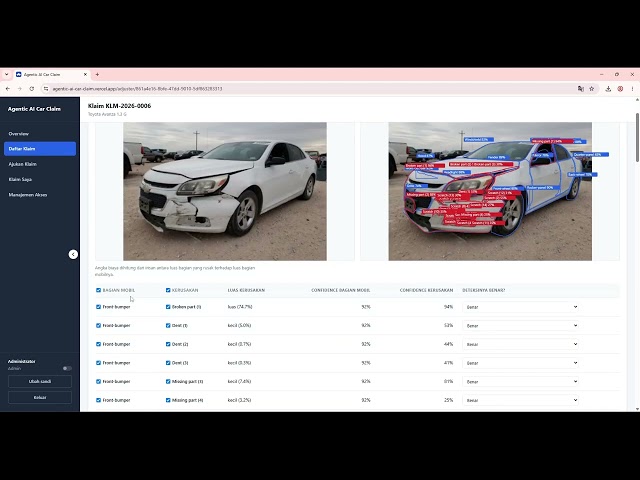
Task: Toggle the Kerusakan header checkbox
Action: tap(168, 290)
